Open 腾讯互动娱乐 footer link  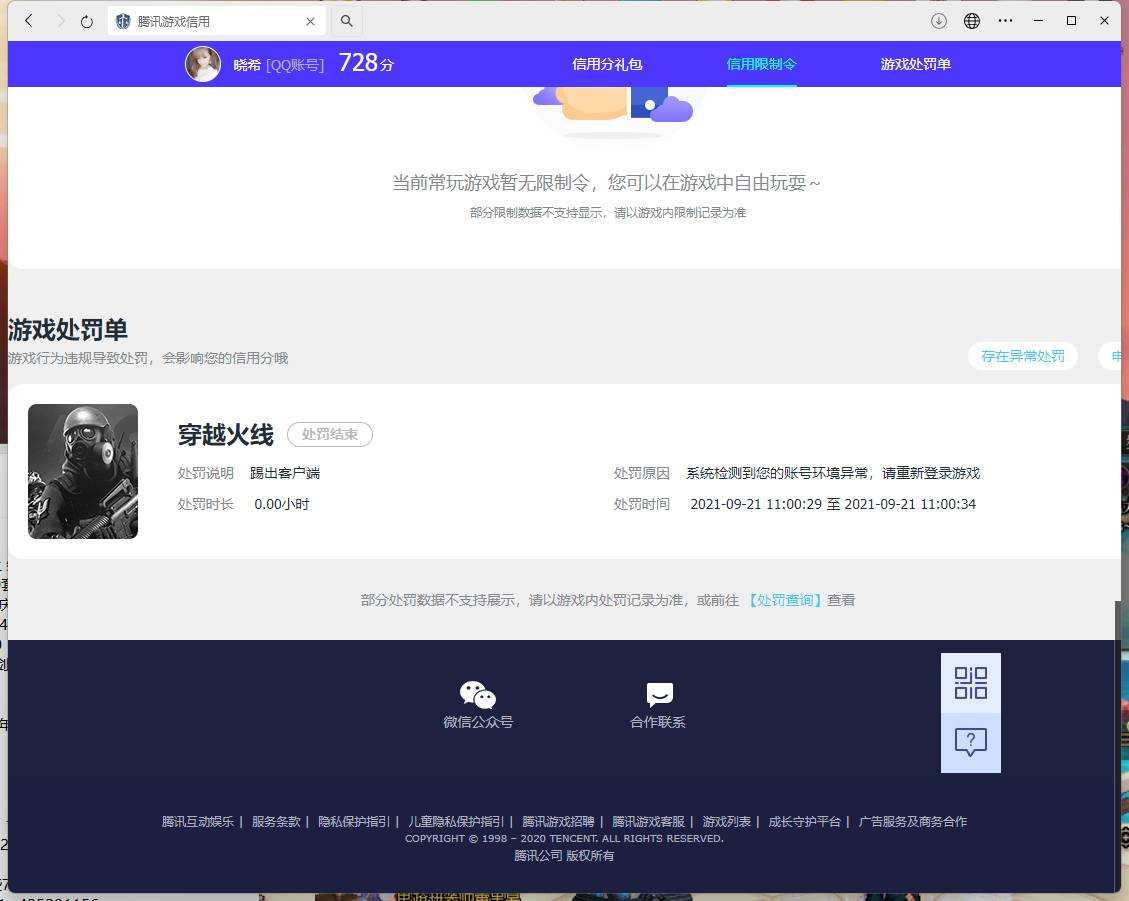[x=198, y=821]
